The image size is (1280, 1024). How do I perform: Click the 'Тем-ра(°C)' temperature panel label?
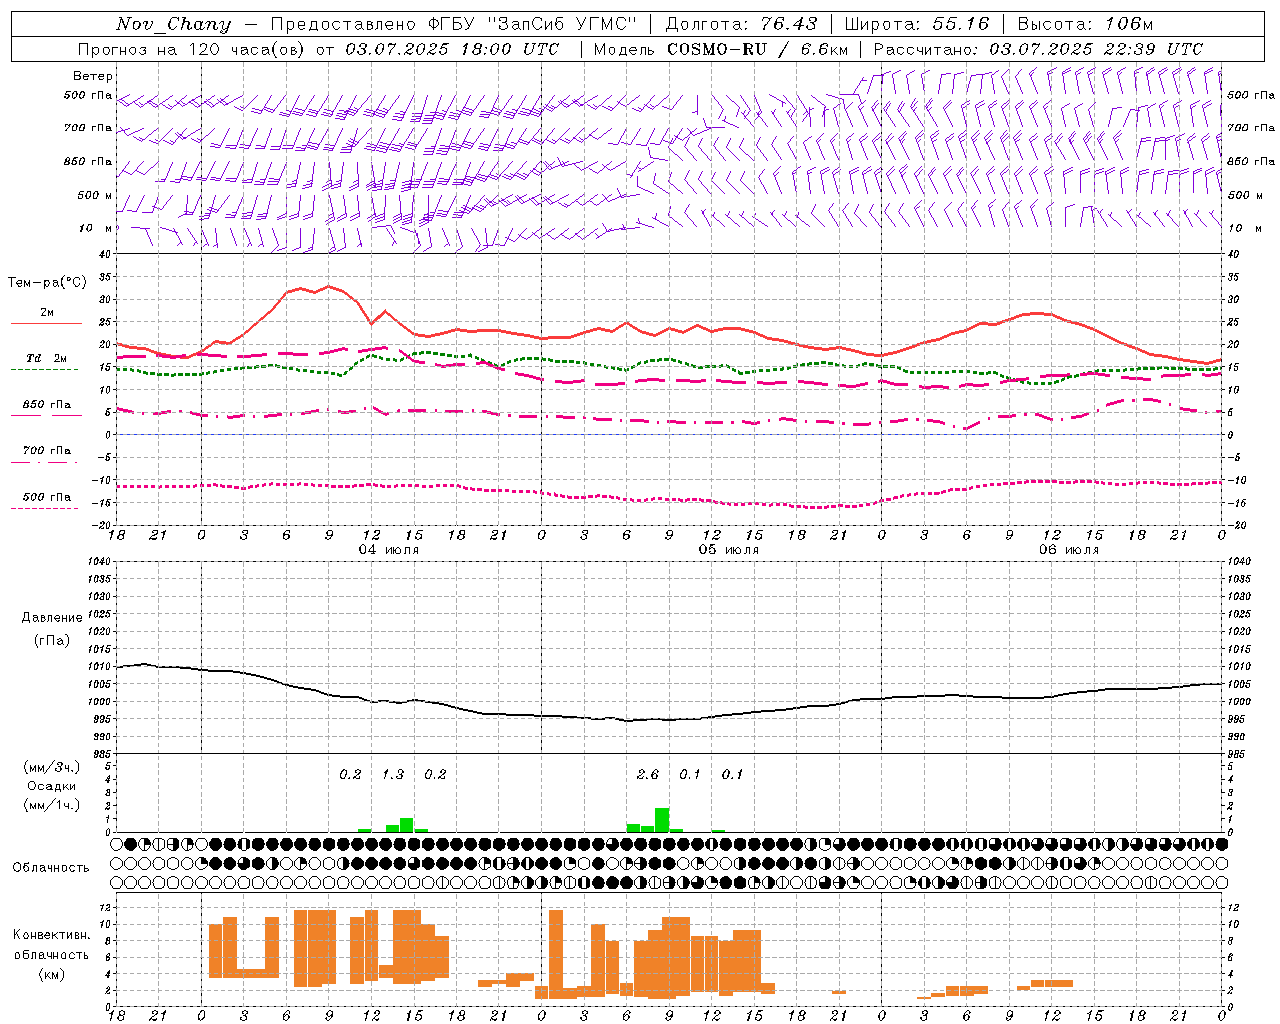[47, 283]
